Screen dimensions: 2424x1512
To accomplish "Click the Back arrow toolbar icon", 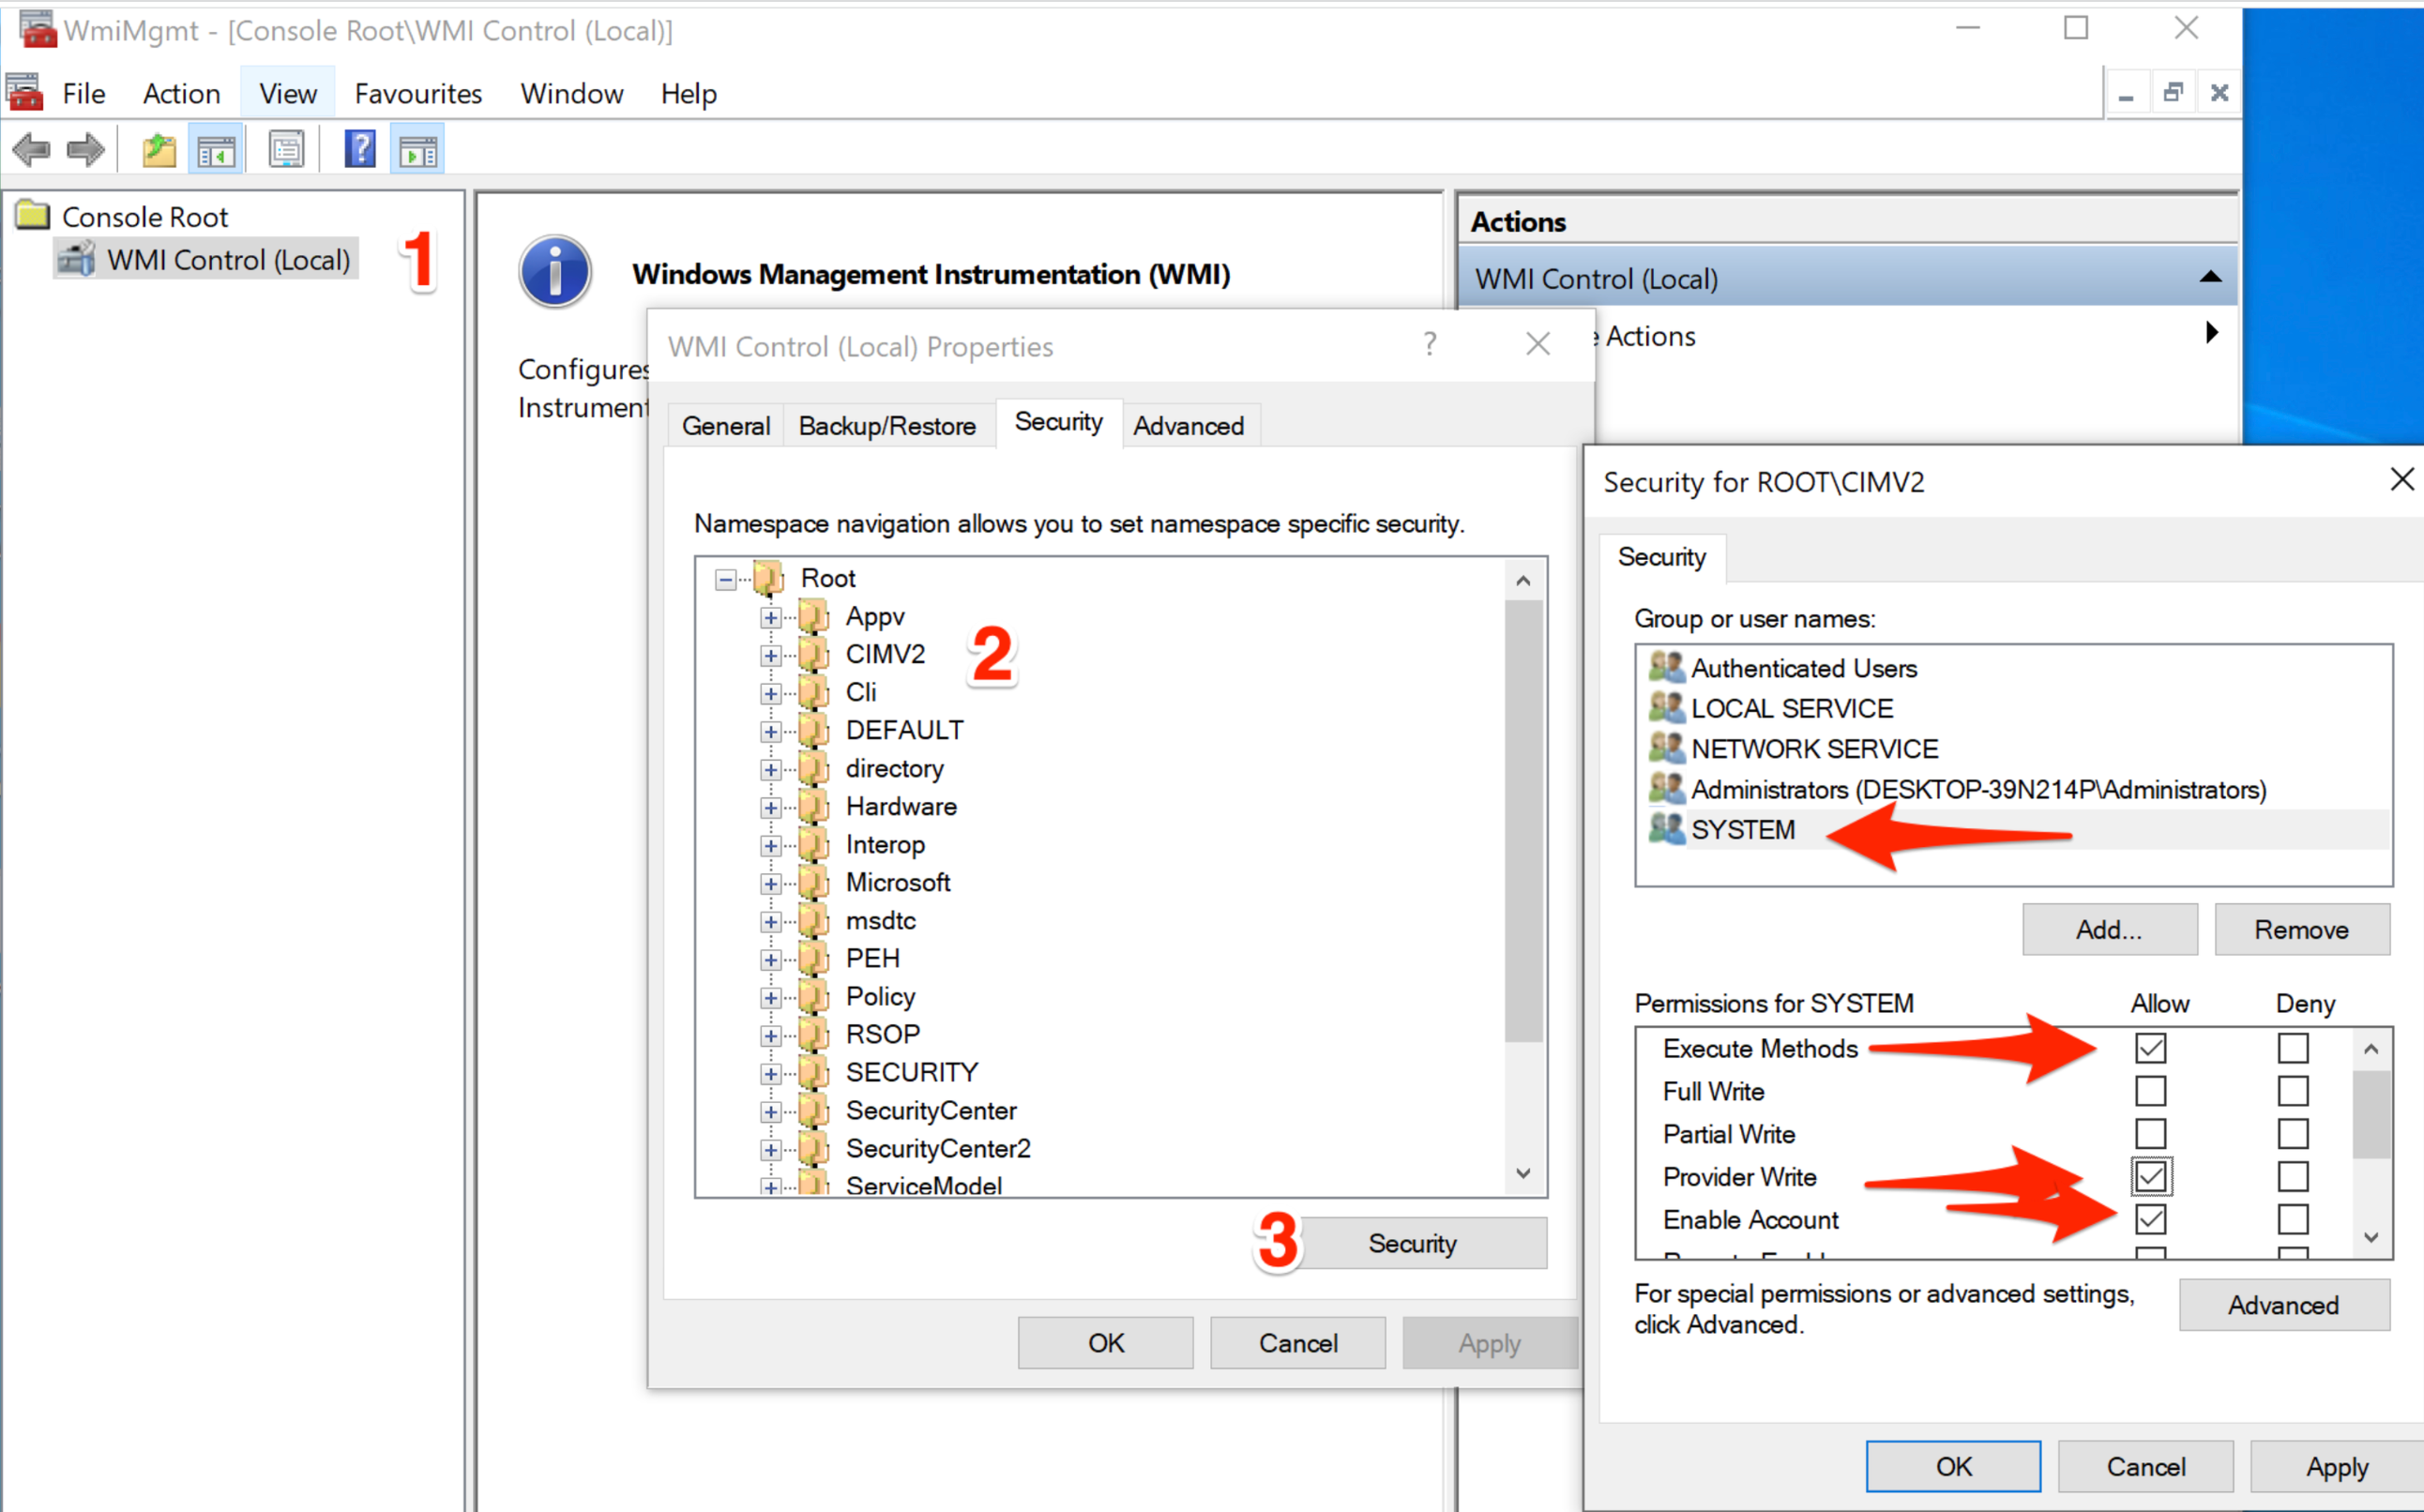I will pos(31,151).
